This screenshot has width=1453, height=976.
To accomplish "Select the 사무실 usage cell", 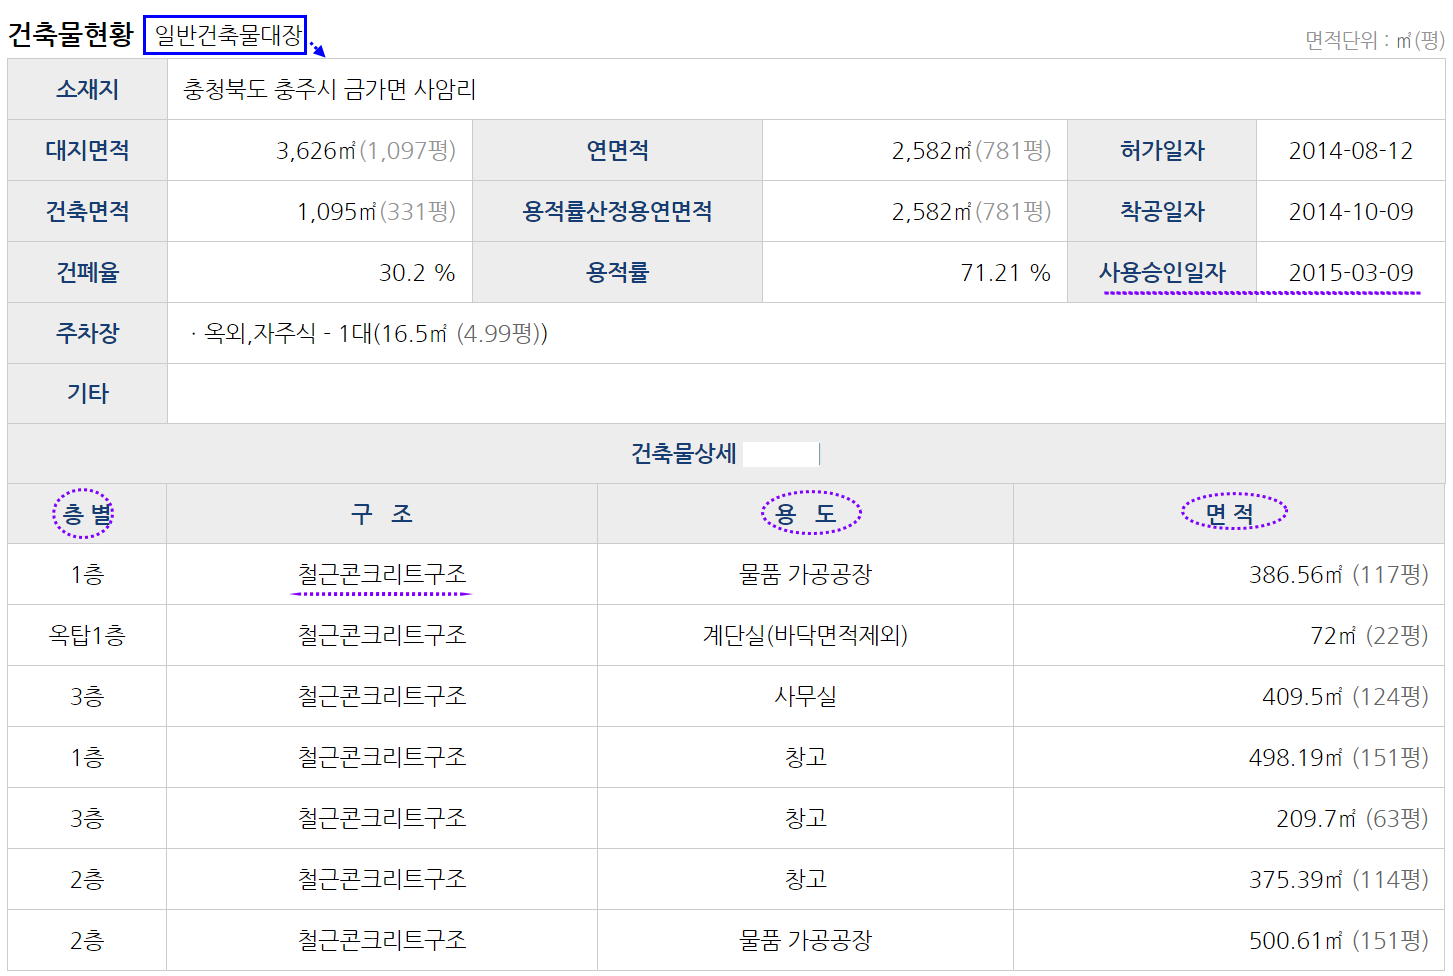I will point(805,696).
